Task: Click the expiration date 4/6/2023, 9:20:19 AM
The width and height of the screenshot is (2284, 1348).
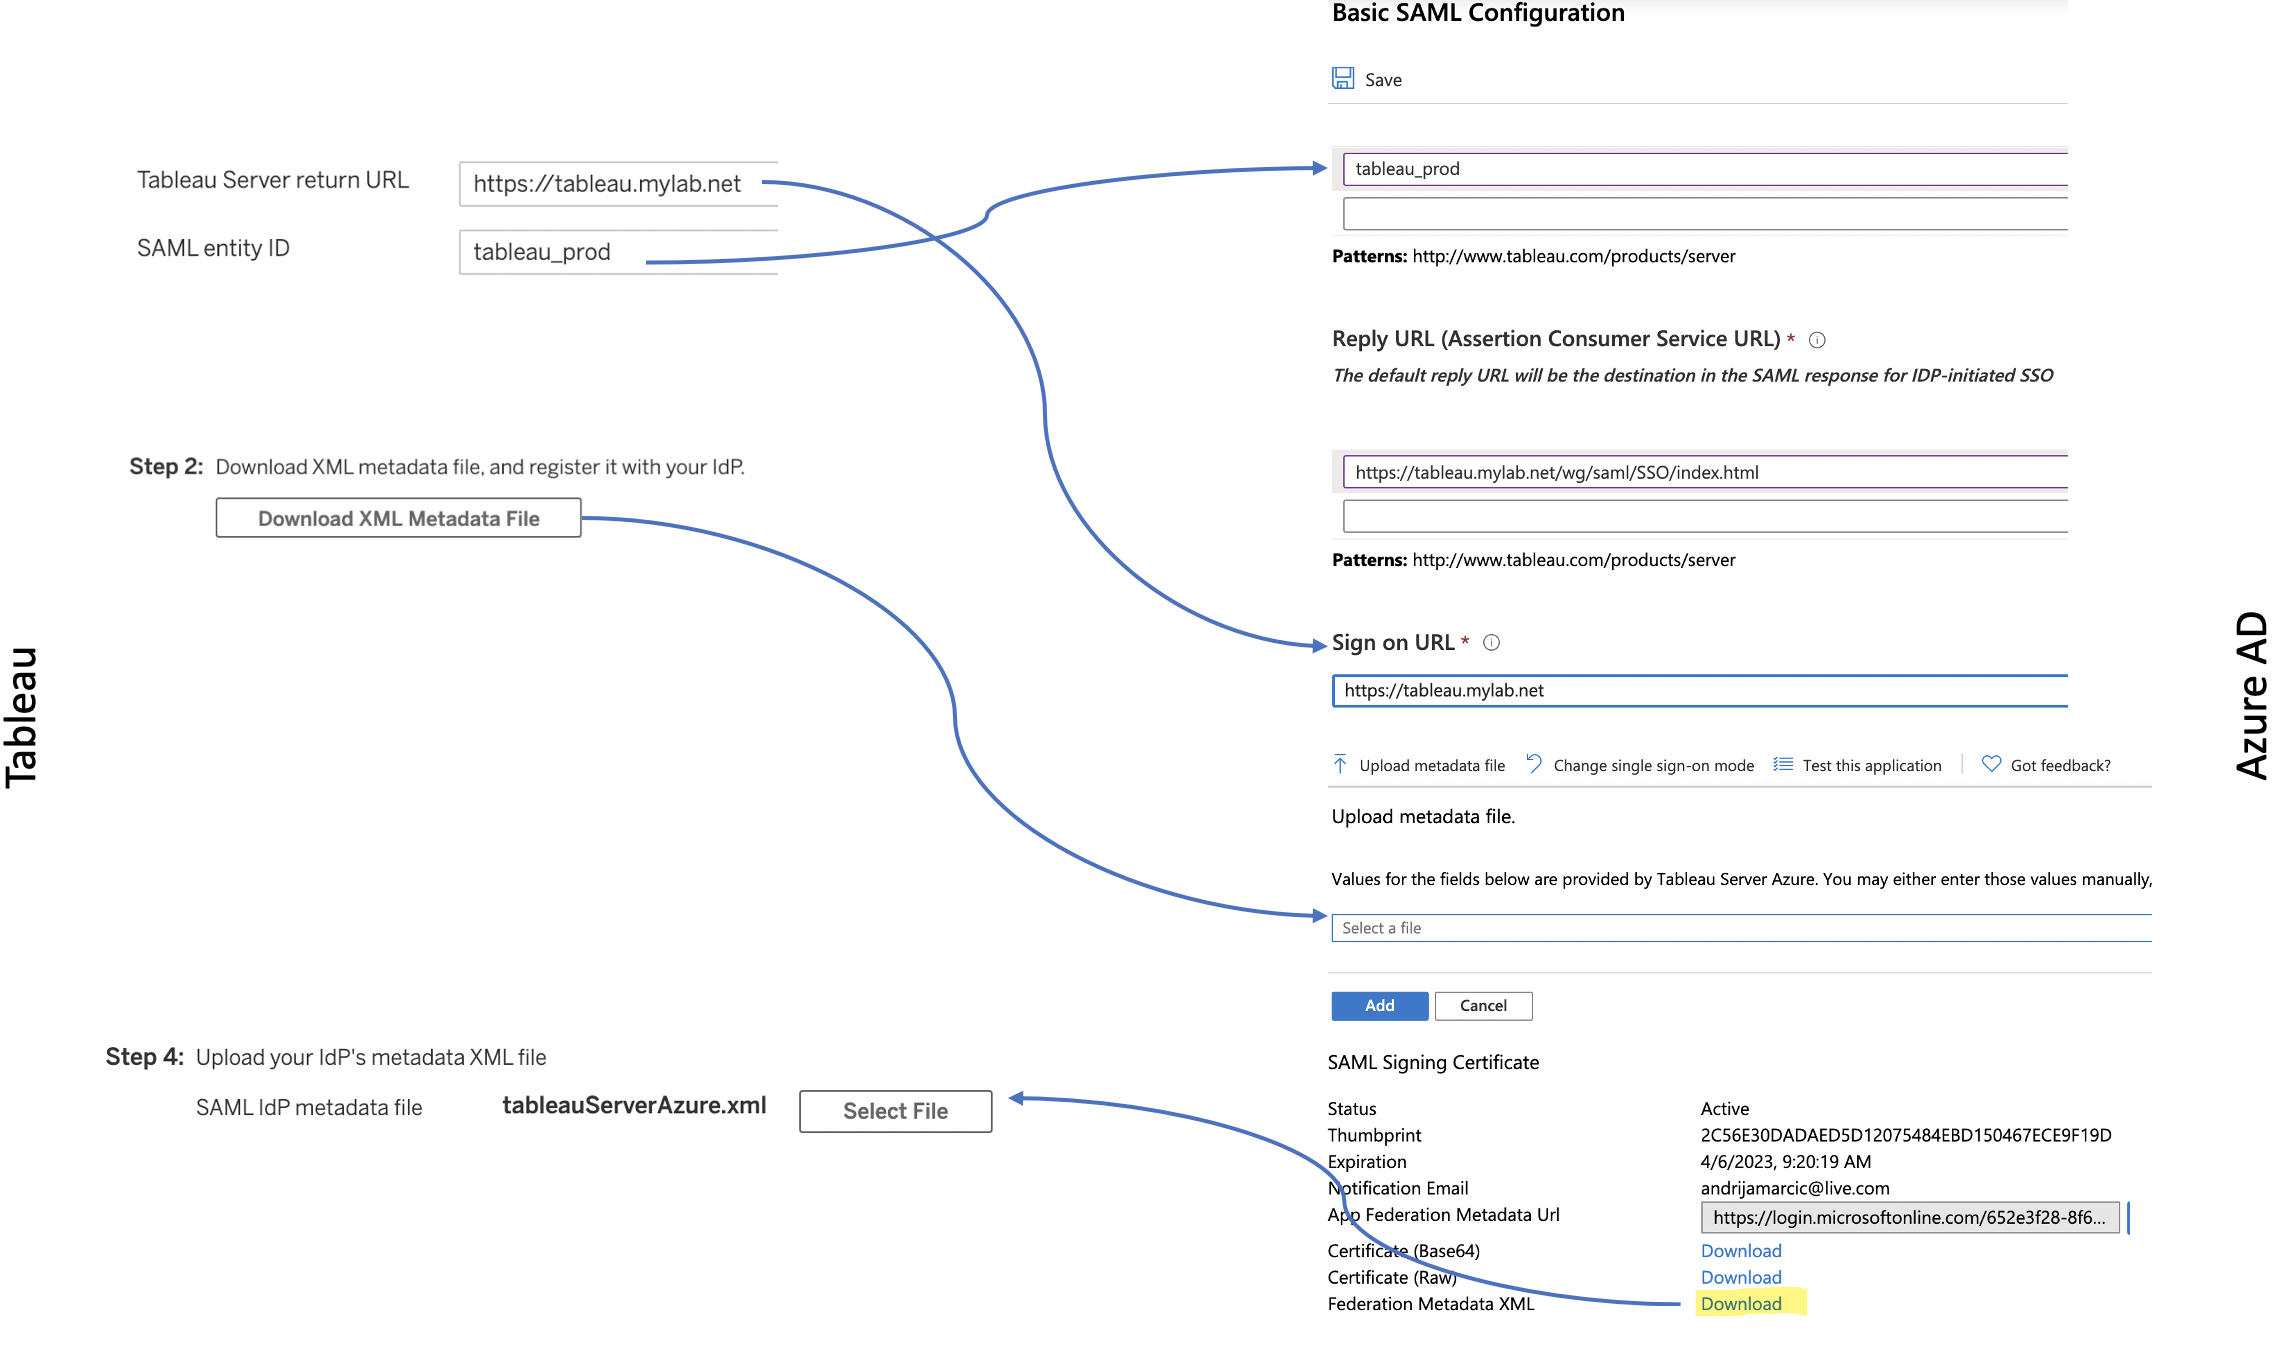Action: coord(1785,1162)
